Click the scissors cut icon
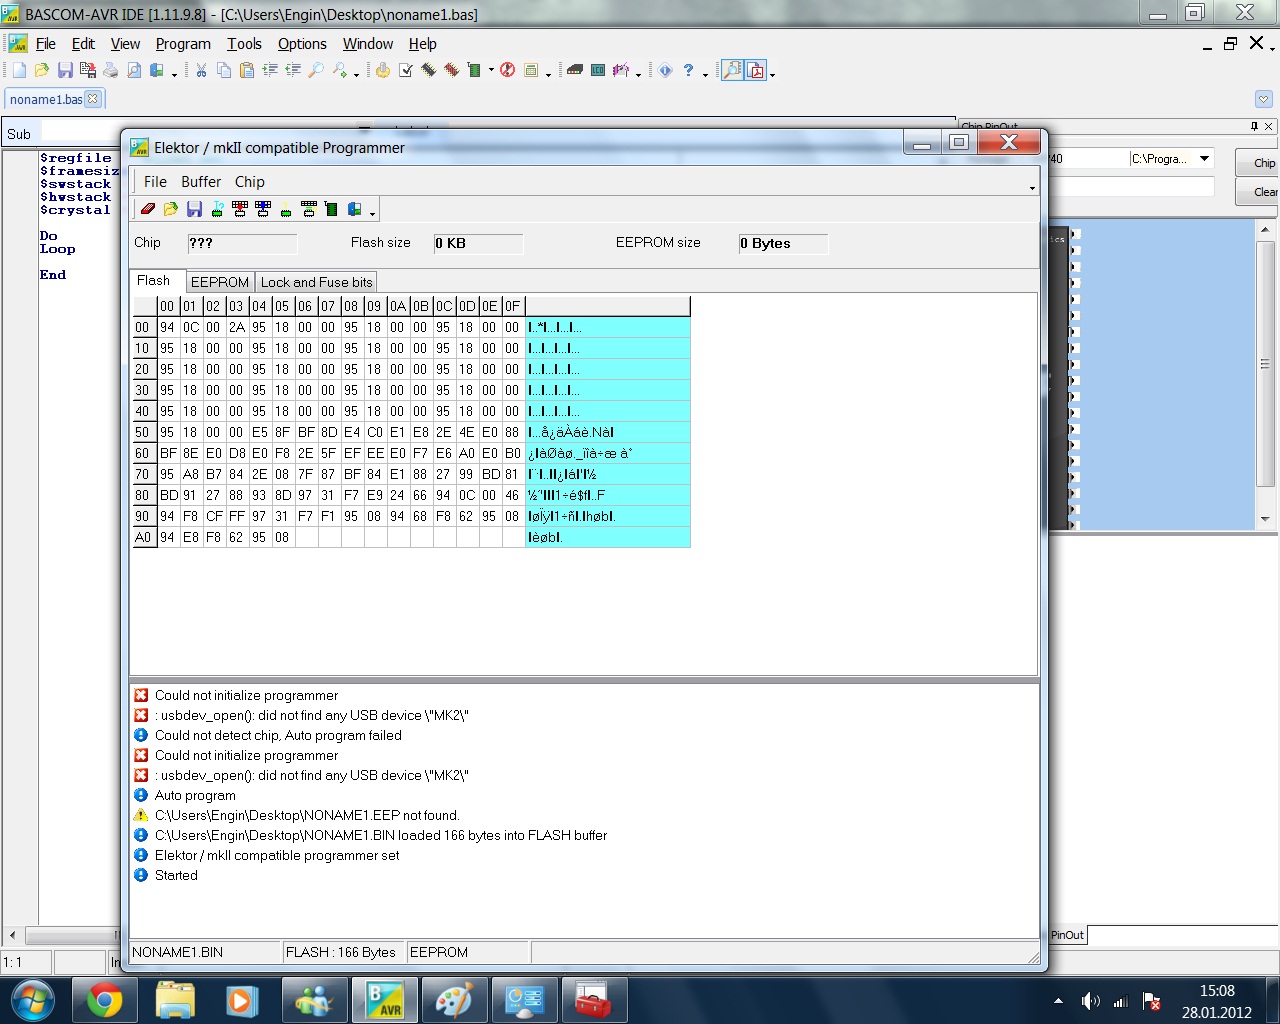The width and height of the screenshot is (1280, 1024). tap(201, 70)
